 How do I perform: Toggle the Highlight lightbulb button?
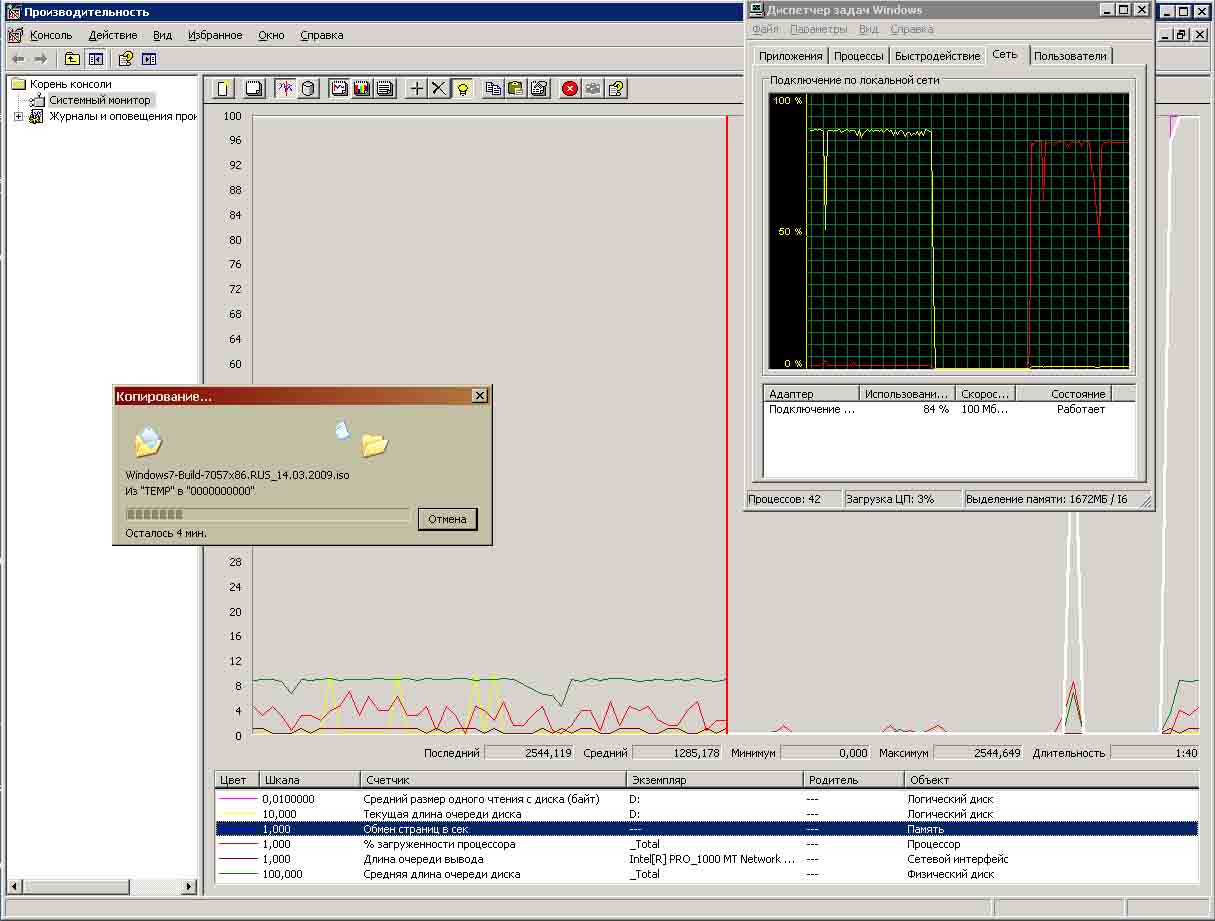click(x=462, y=88)
